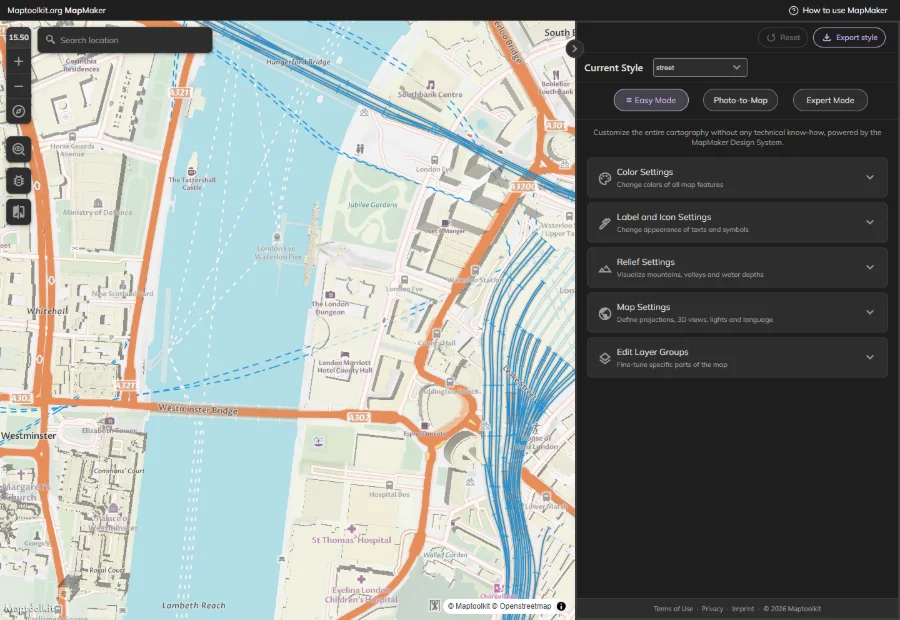Screen dimensions: 900x620
Task: Reset map bearing with compass icon
Action: pyautogui.click(x=18, y=111)
